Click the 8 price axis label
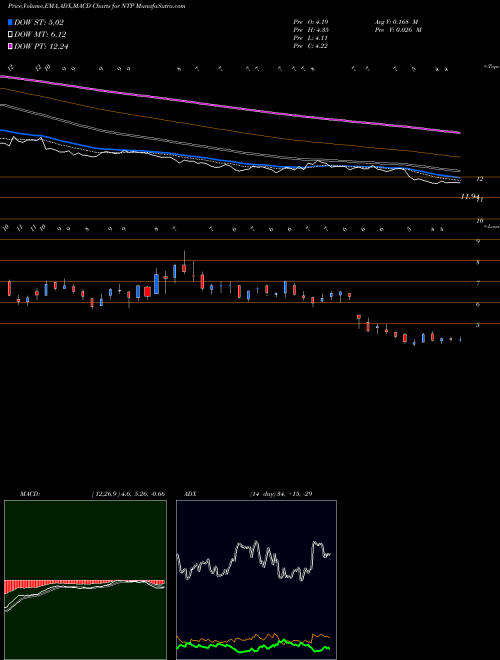Image resolution: width=500 pixels, height=660 pixels. pos(478,263)
